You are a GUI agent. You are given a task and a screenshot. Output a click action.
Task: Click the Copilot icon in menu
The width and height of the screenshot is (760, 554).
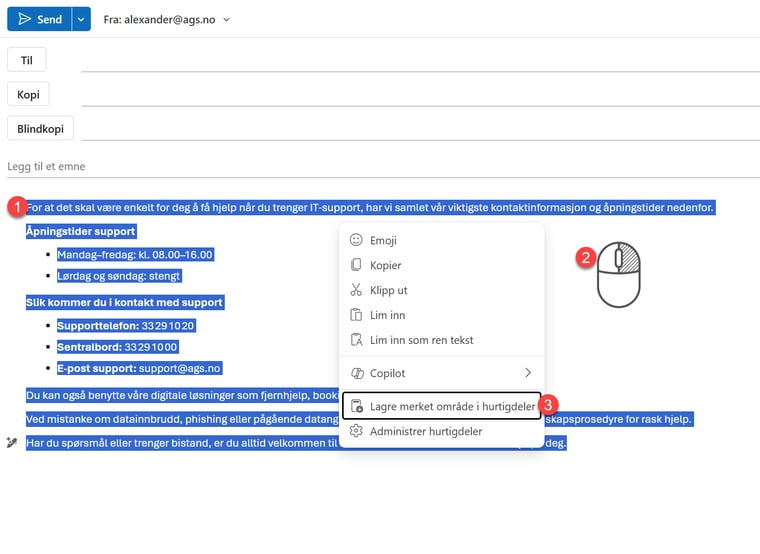point(357,373)
